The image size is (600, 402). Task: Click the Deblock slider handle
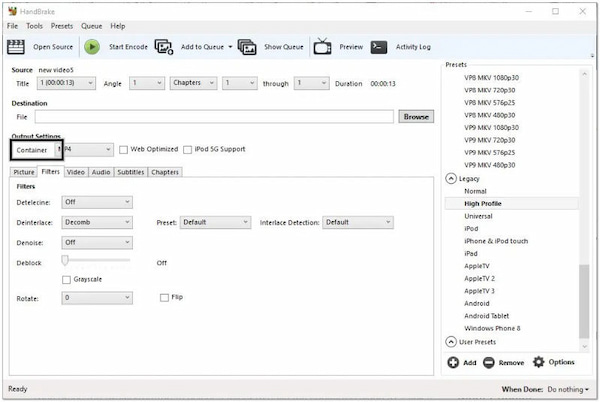coord(65,260)
